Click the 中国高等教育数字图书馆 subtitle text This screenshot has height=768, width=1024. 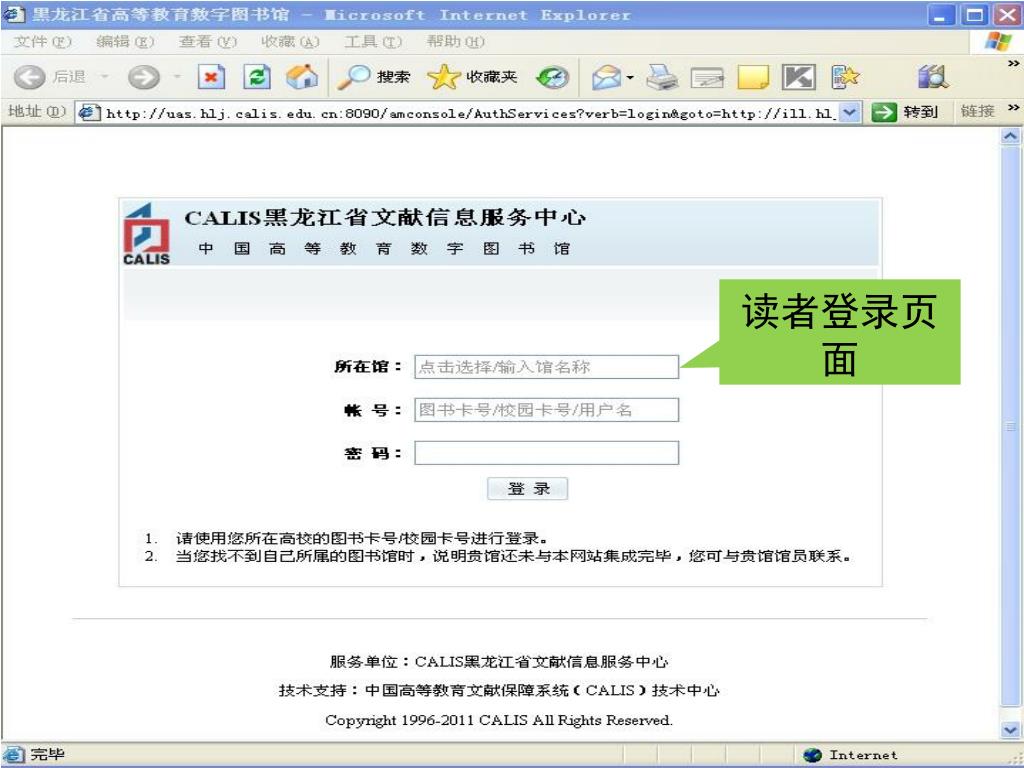point(384,249)
